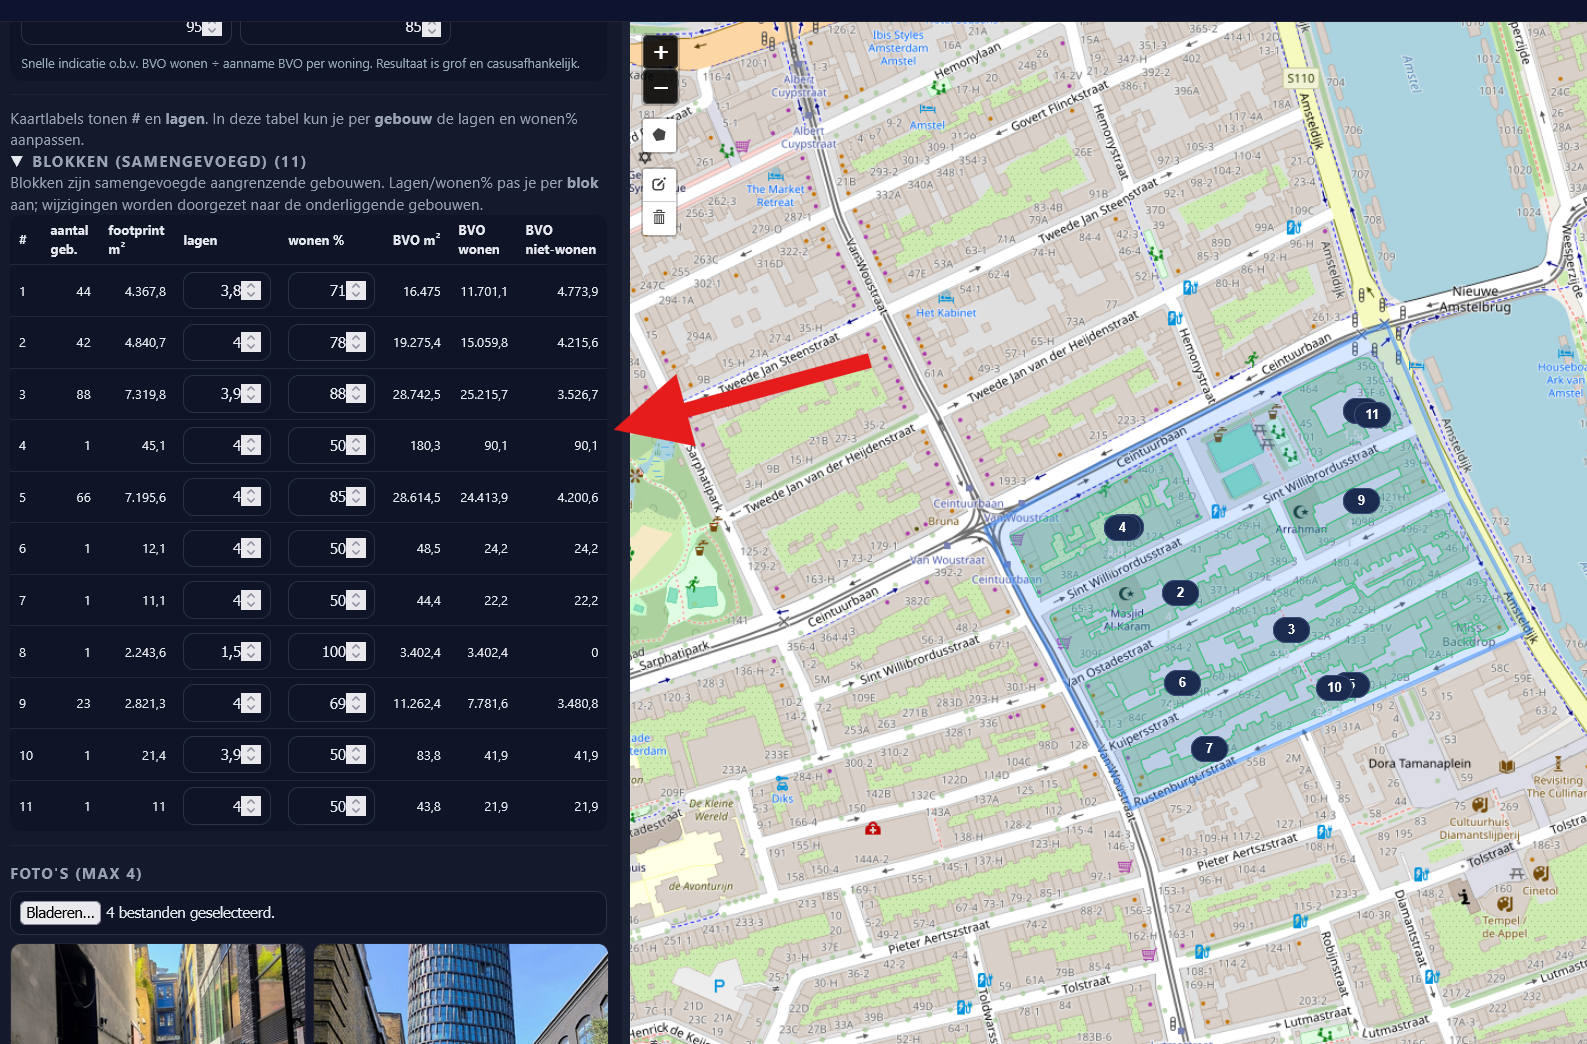Click block marker 4 on the map
Viewport: 1587px width, 1044px height.
(1122, 527)
